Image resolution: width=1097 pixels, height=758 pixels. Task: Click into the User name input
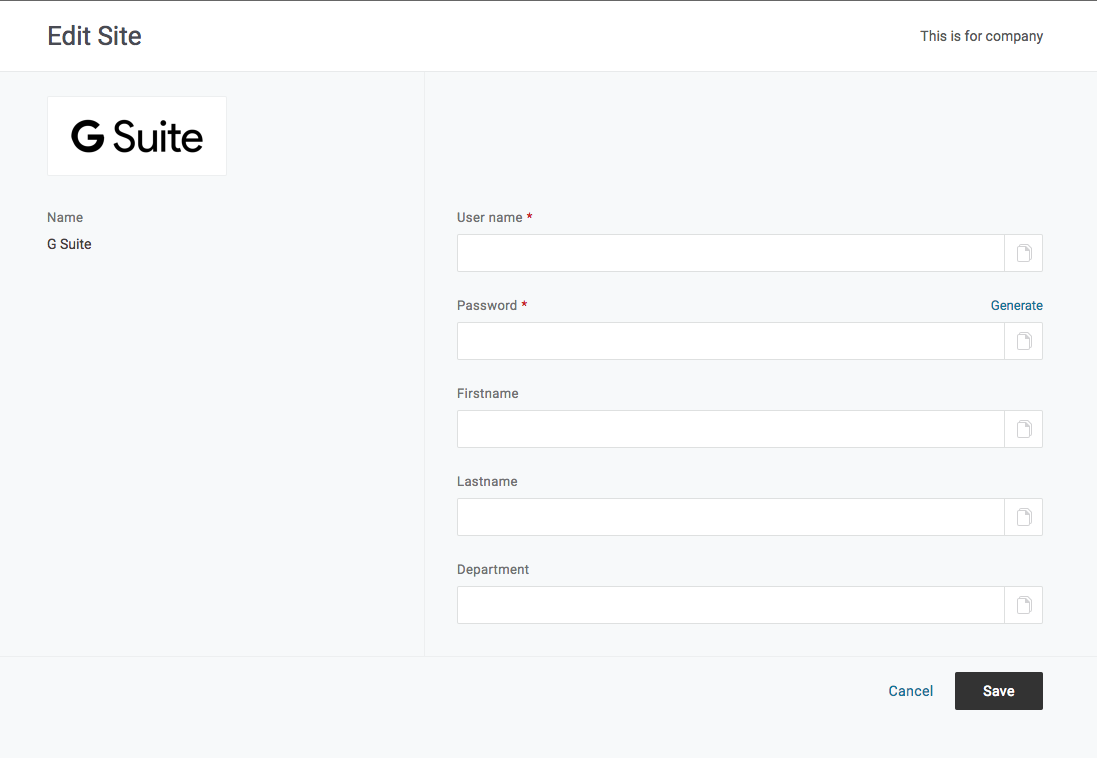(x=730, y=253)
